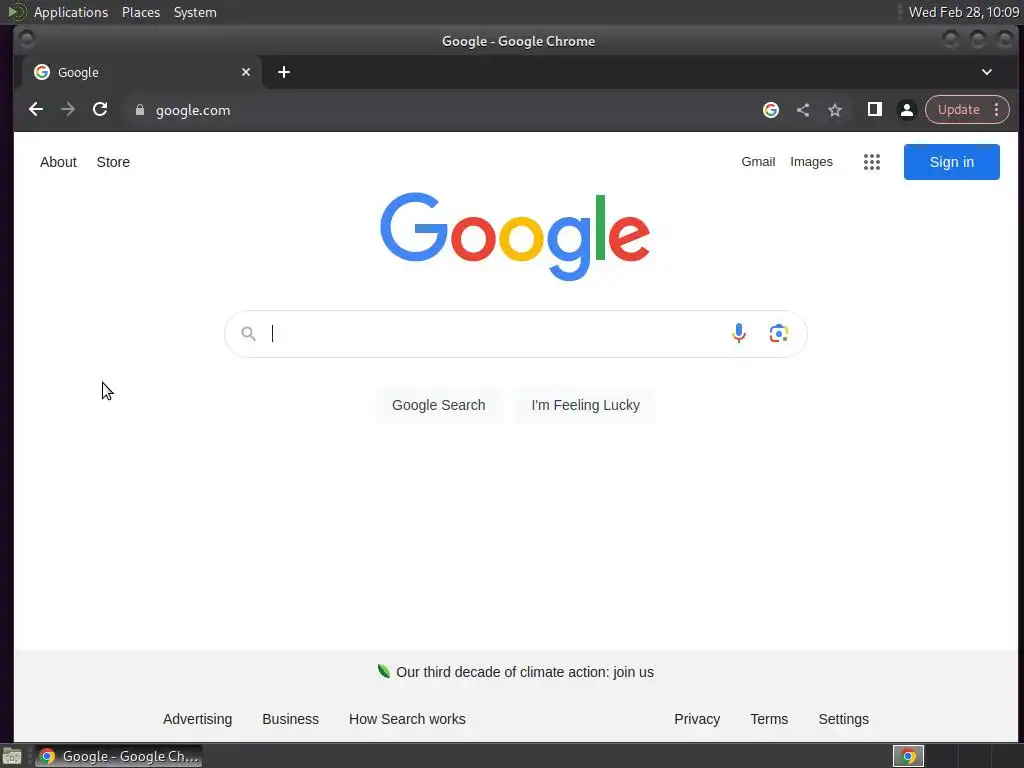Open the Settings footer menu
Viewport: 1024px width, 768px height.
843,719
